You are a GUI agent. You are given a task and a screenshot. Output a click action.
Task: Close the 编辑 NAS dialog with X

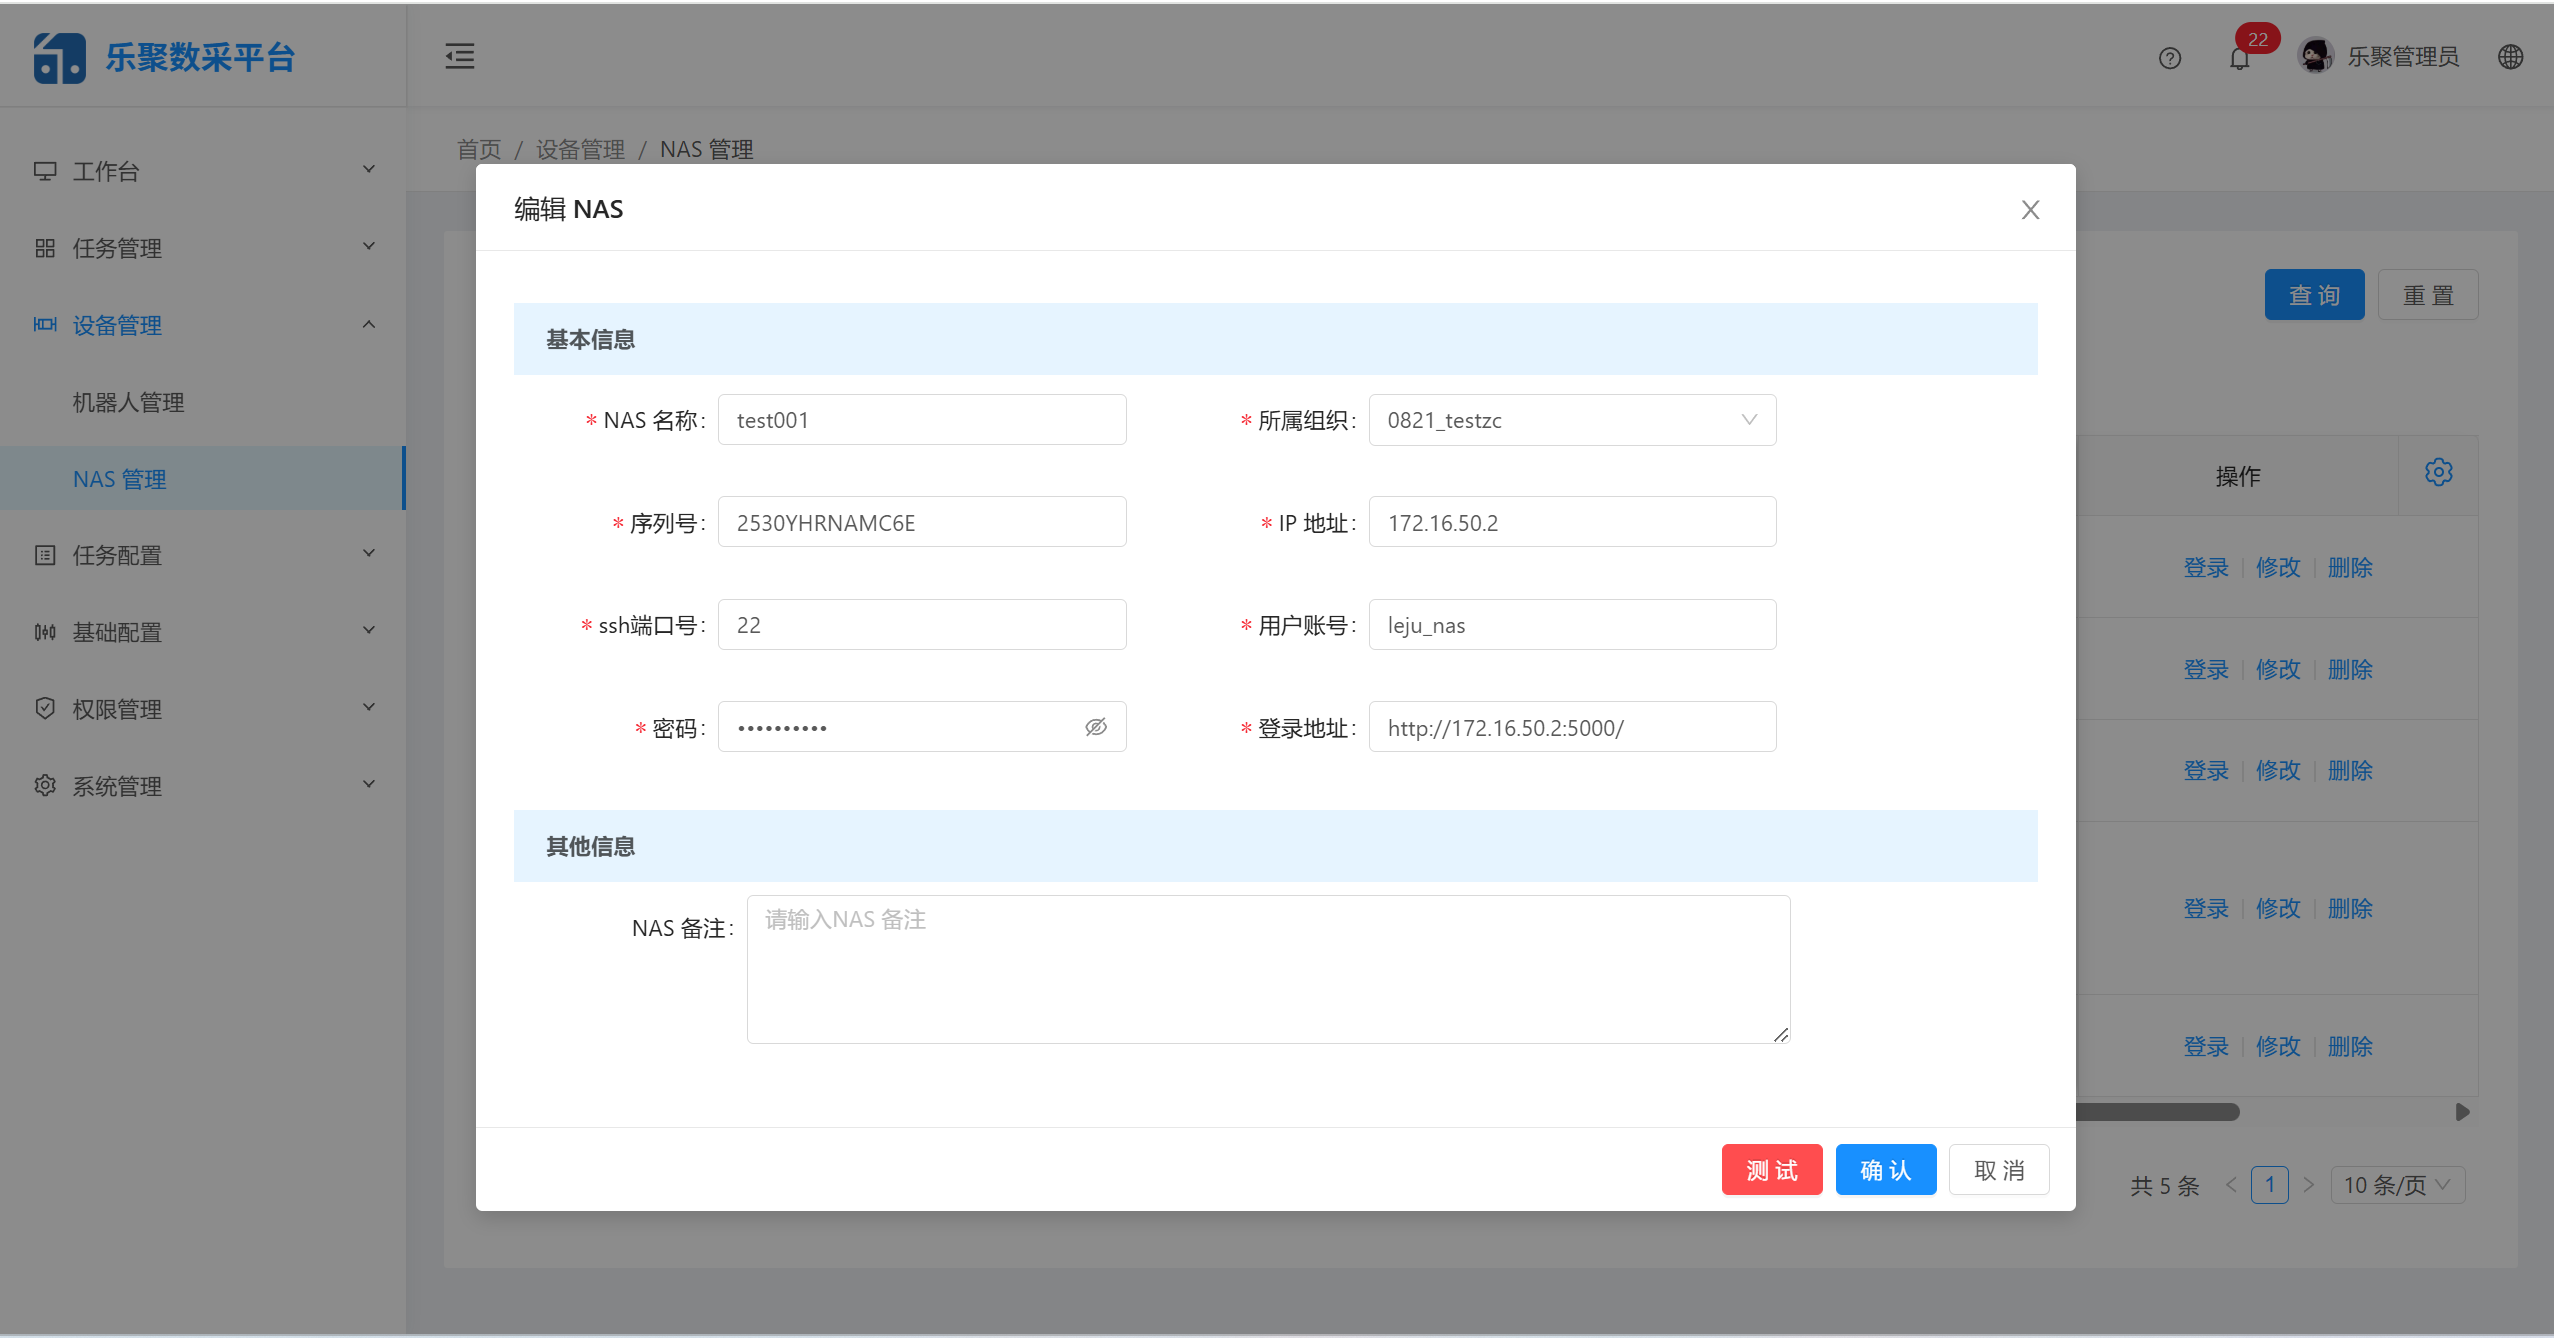[2029, 210]
